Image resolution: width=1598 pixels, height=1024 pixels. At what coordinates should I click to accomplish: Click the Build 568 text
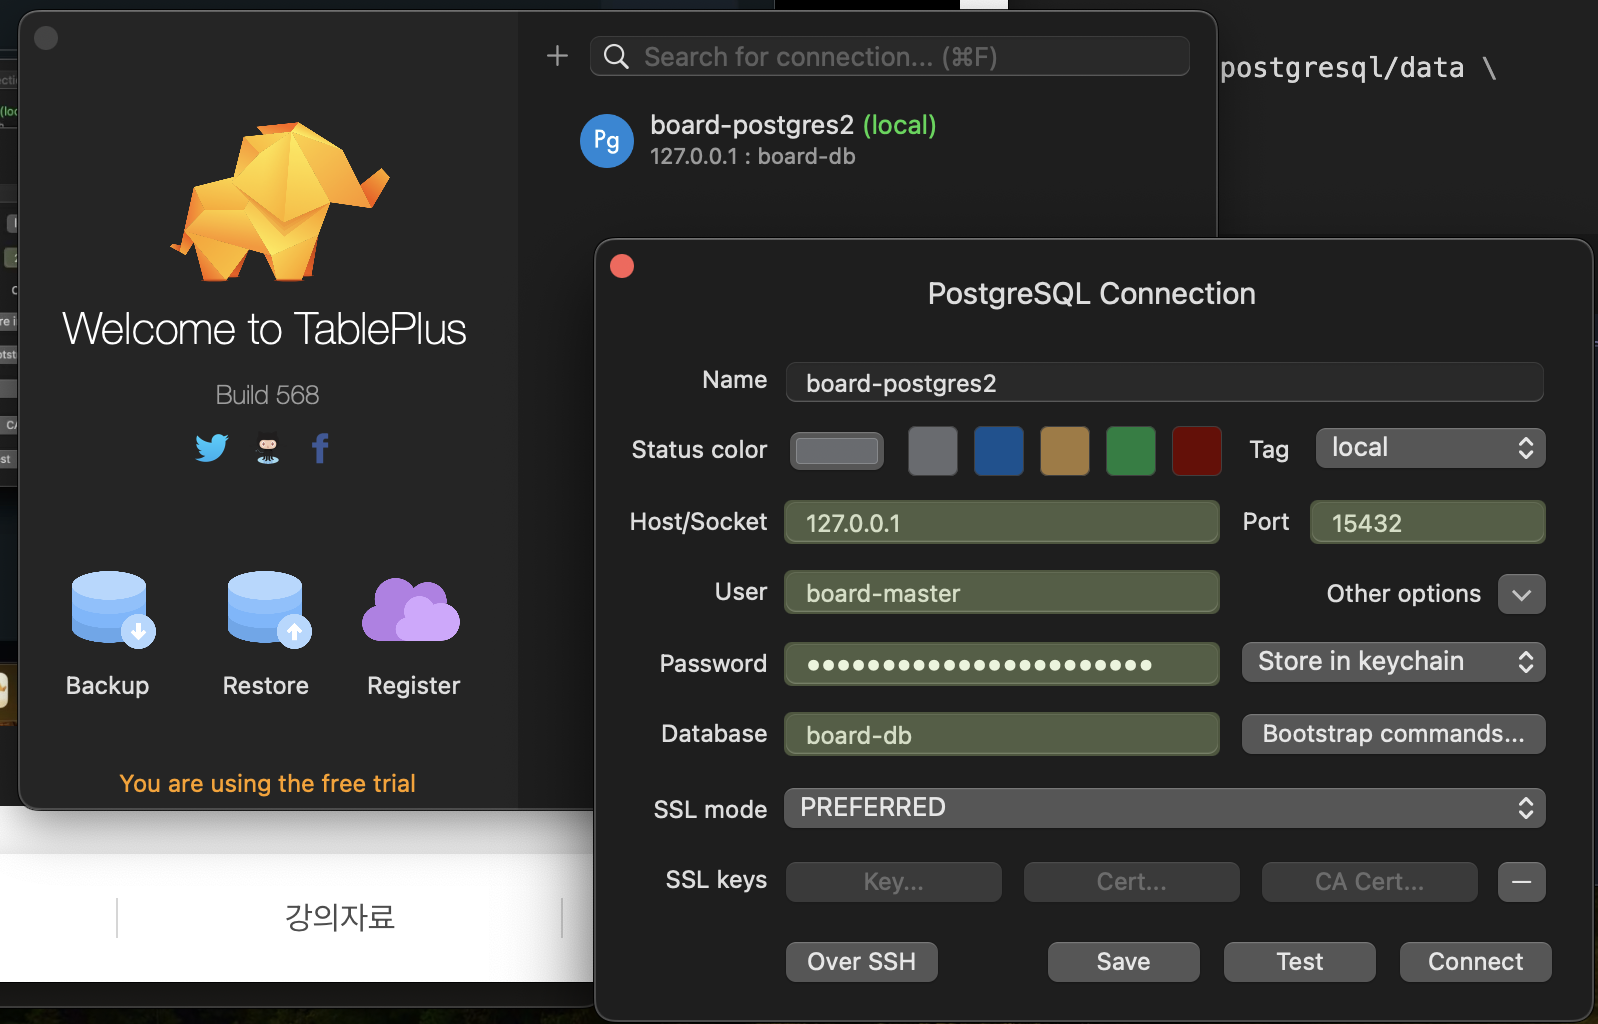click(x=268, y=395)
